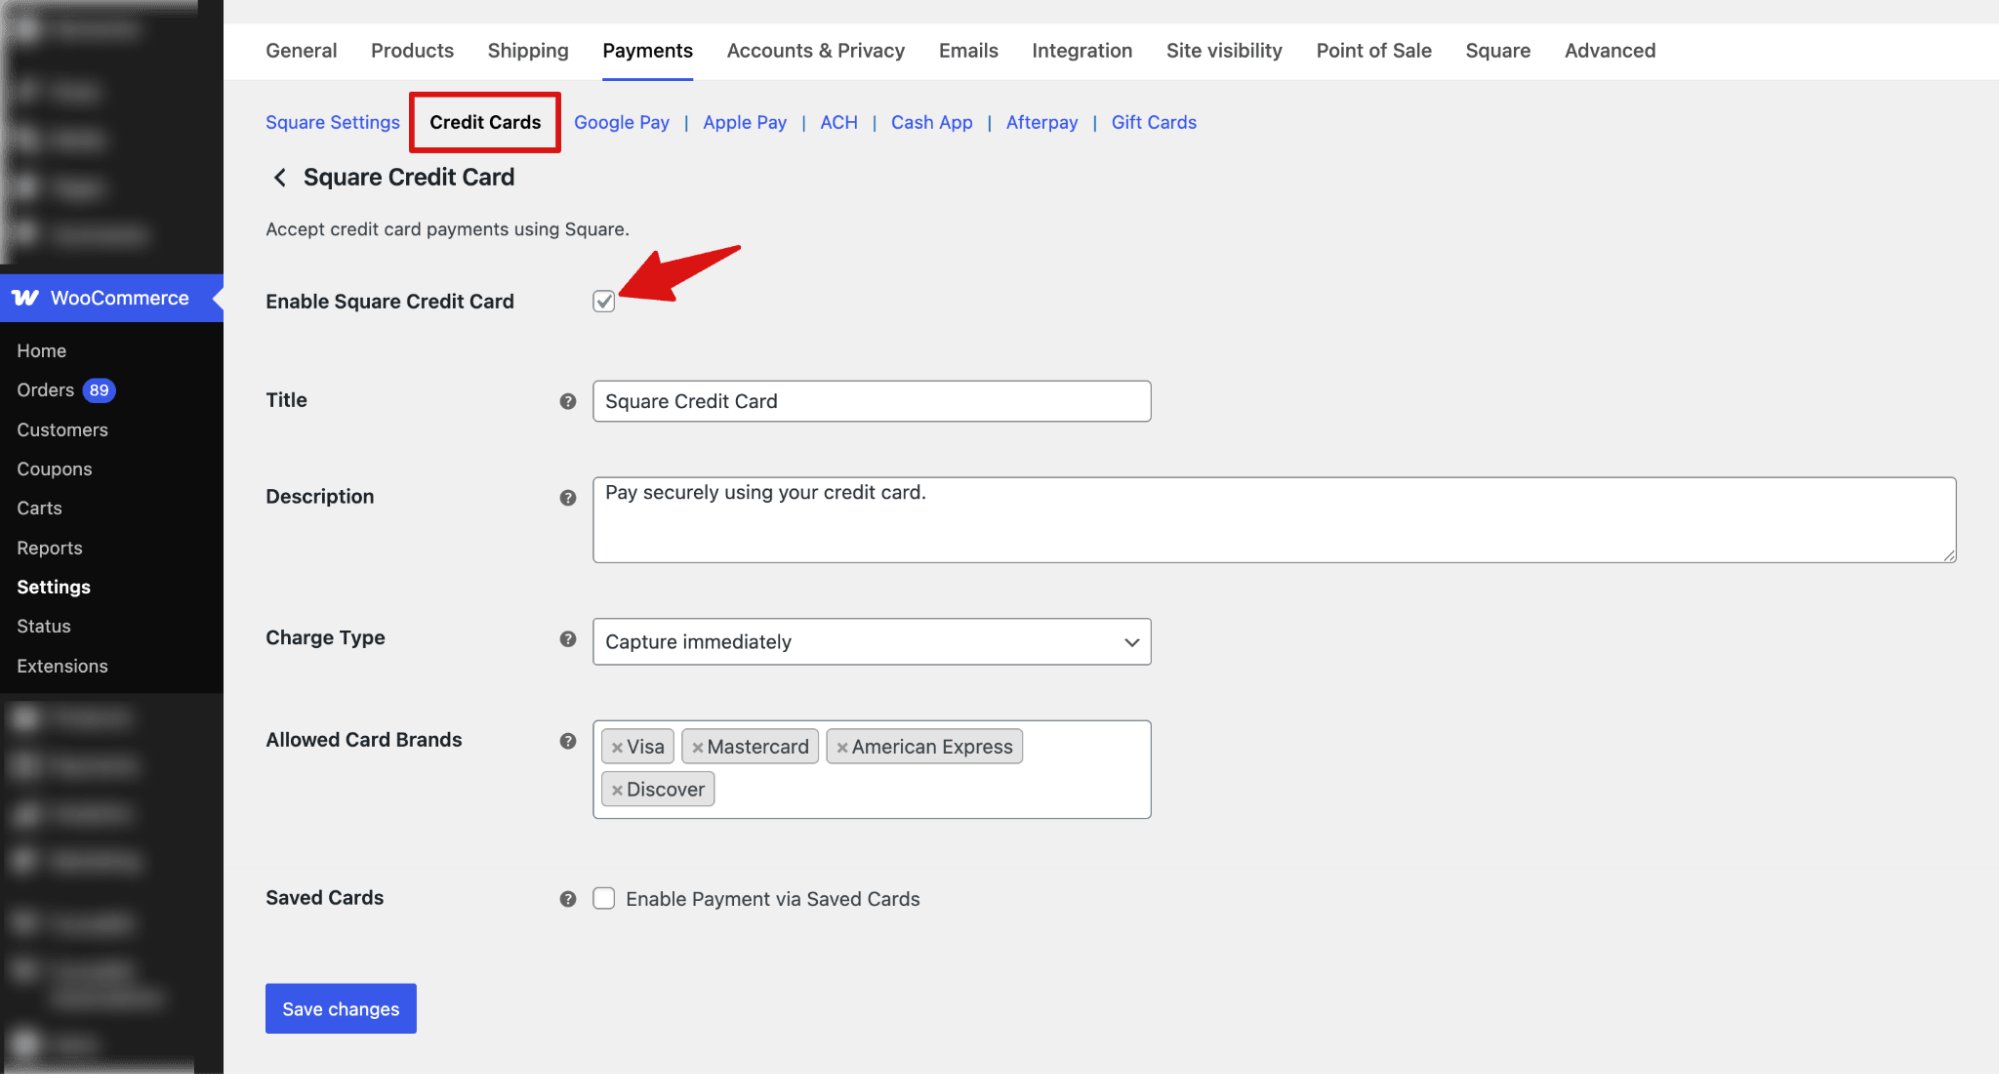Screen dimensions: 1999x1074
Task: Open the General settings tab
Action: pos(301,50)
